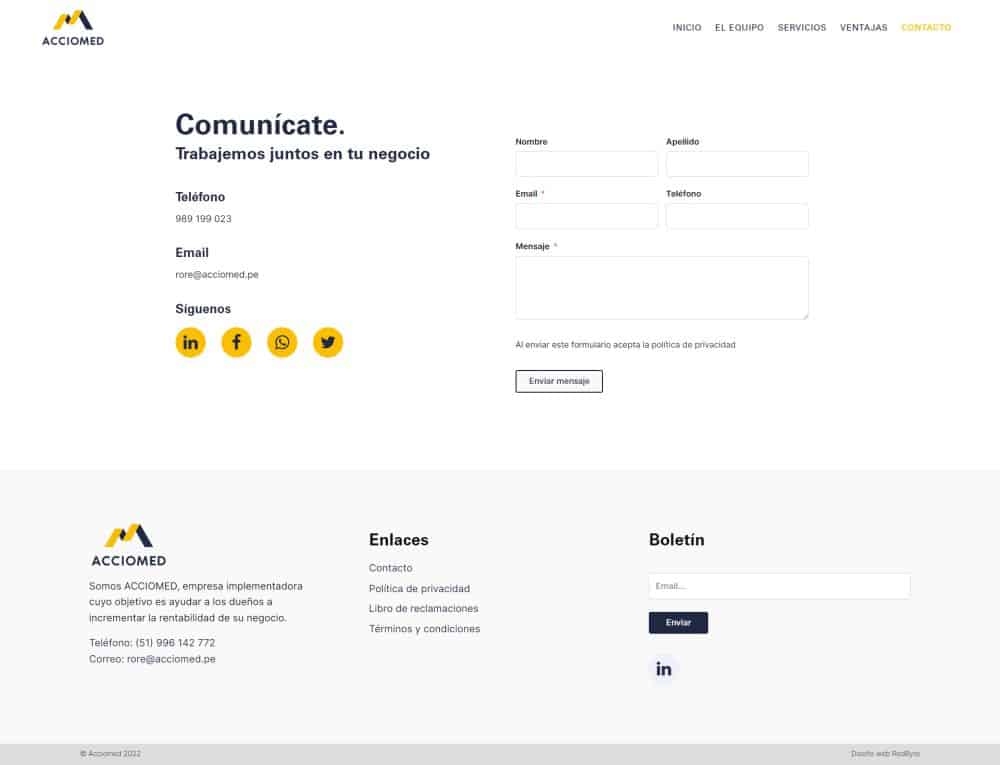This screenshot has height=765, width=1000.
Task: Navigate to SERVICIOS in the top menu
Action: coord(802,28)
